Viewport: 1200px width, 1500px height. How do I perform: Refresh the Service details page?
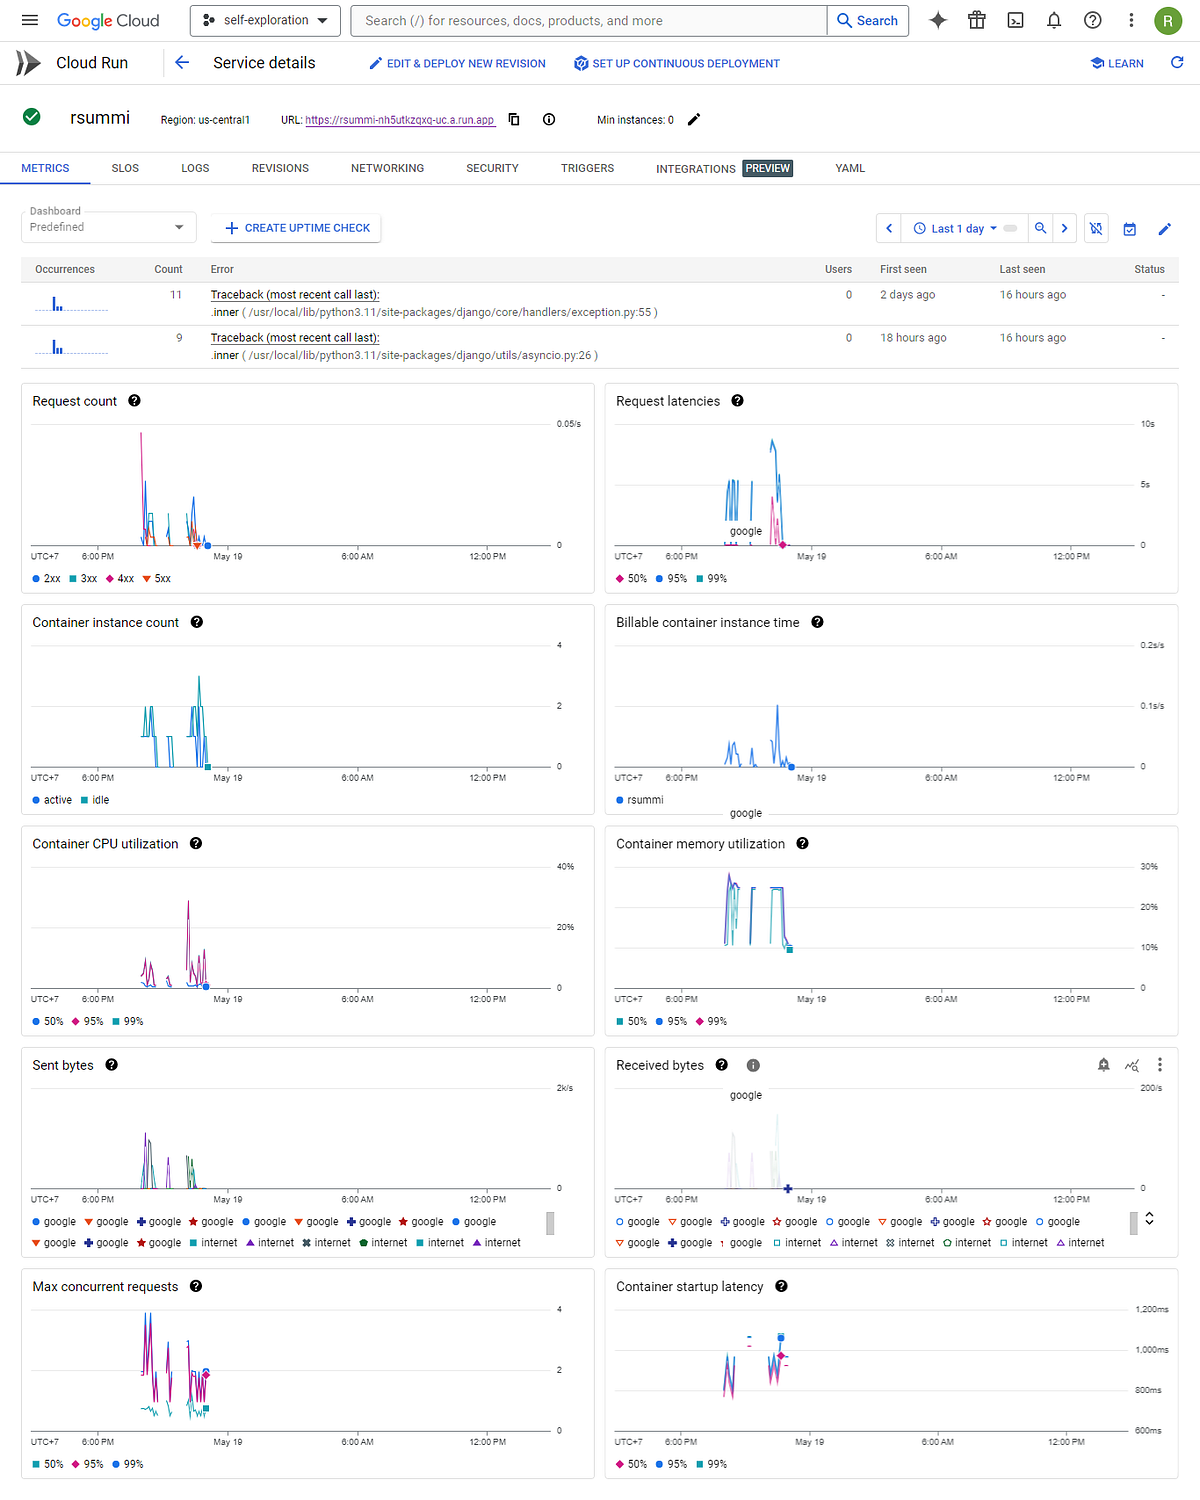(1177, 63)
